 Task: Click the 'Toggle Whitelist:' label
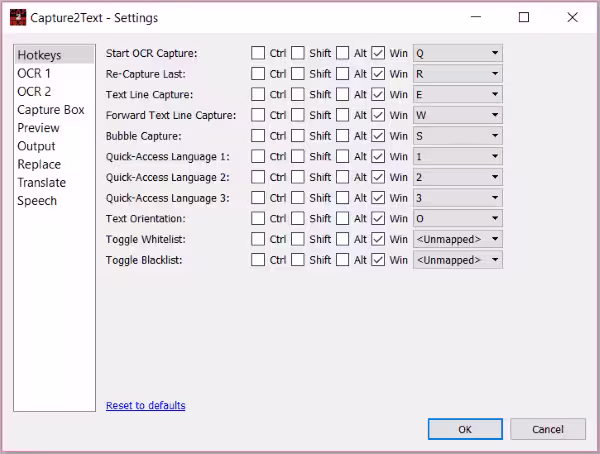(146, 239)
